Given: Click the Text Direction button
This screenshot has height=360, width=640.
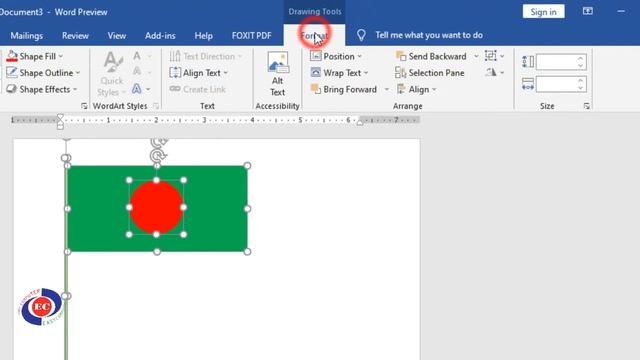Looking at the screenshot, I should pos(206,56).
